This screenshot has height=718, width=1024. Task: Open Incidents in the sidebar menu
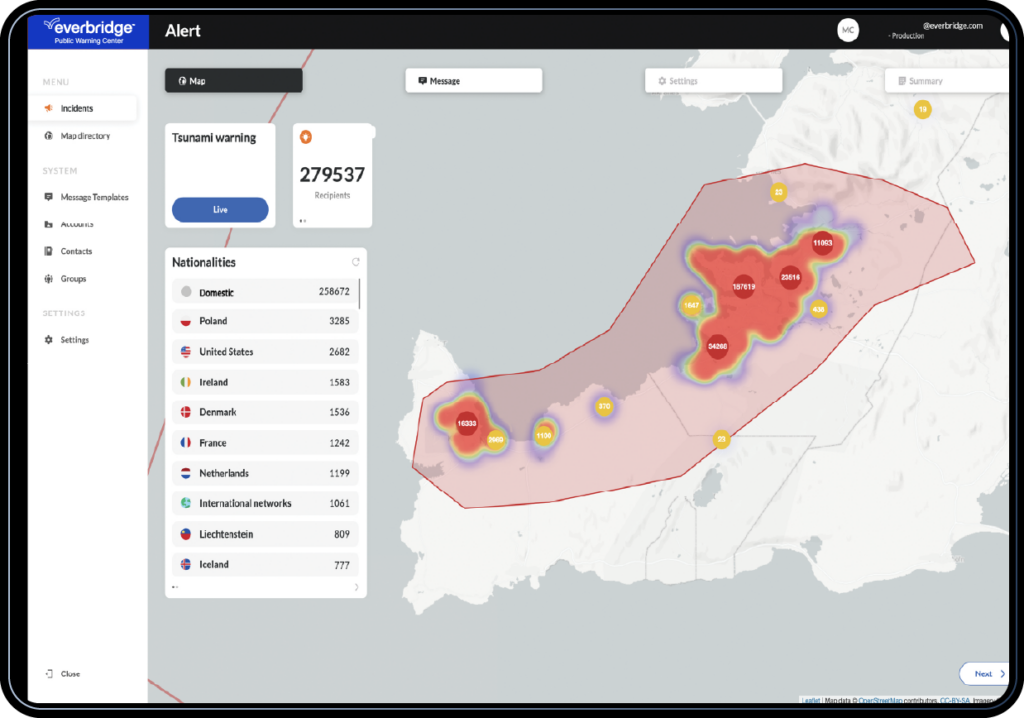click(82, 108)
